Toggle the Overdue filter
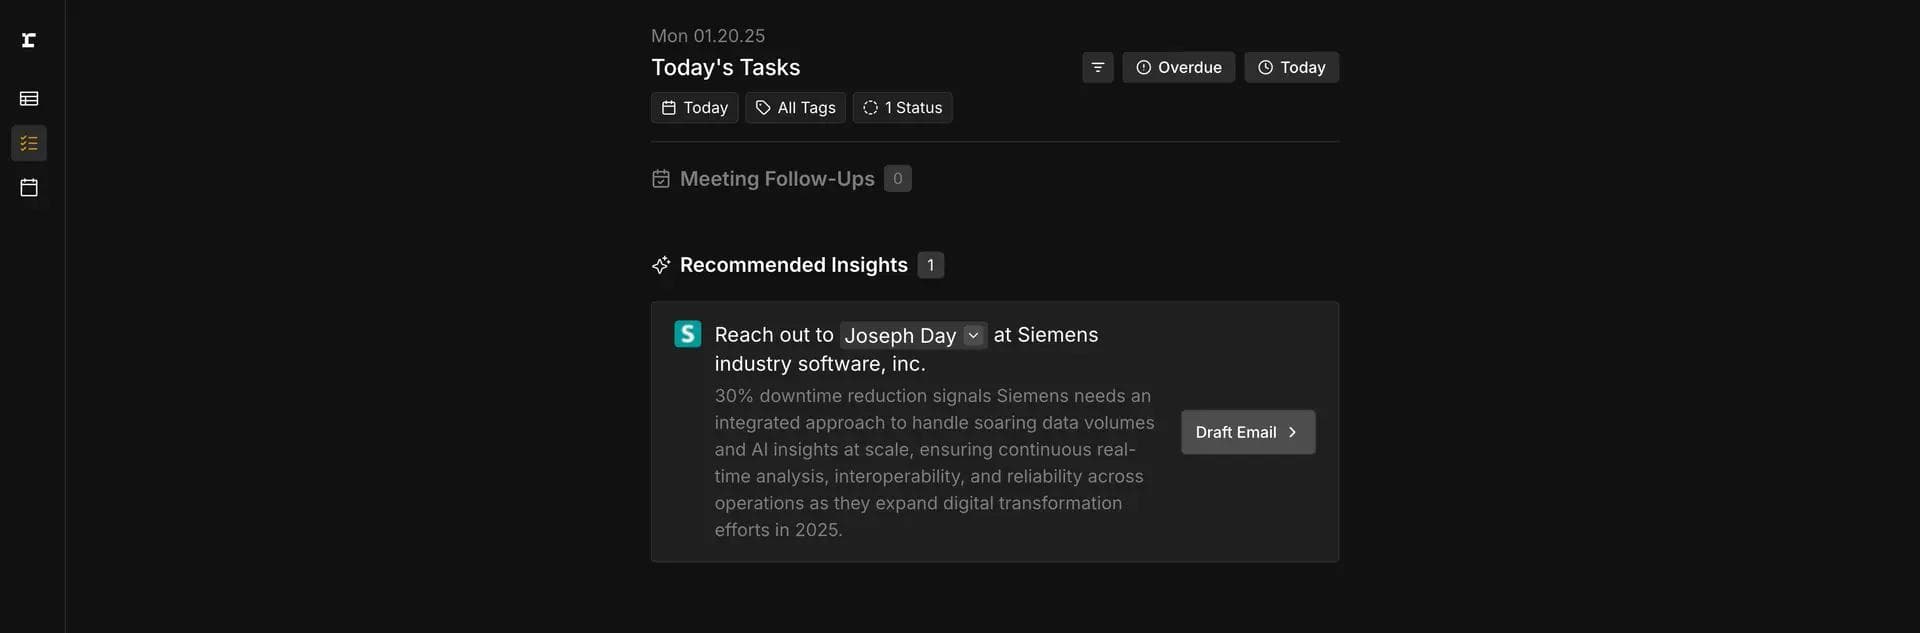This screenshot has height=633, width=1920. pos(1178,67)
